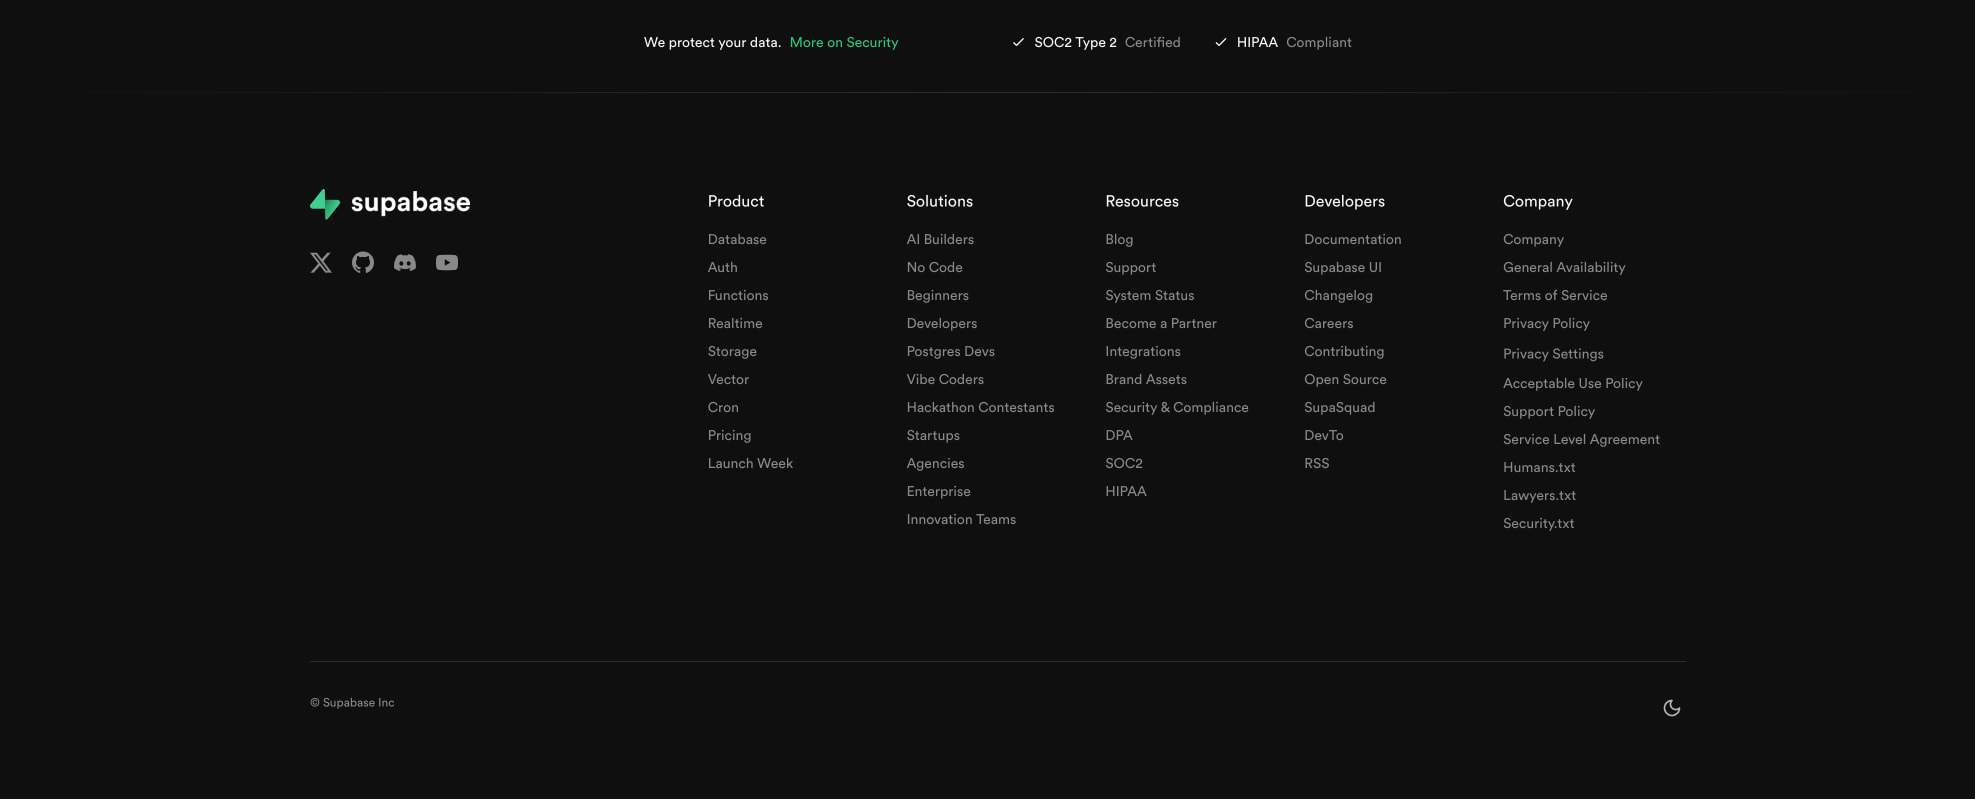Open Supabase Discord icon
Screen dimensions: 1975x799
point(405,263)
